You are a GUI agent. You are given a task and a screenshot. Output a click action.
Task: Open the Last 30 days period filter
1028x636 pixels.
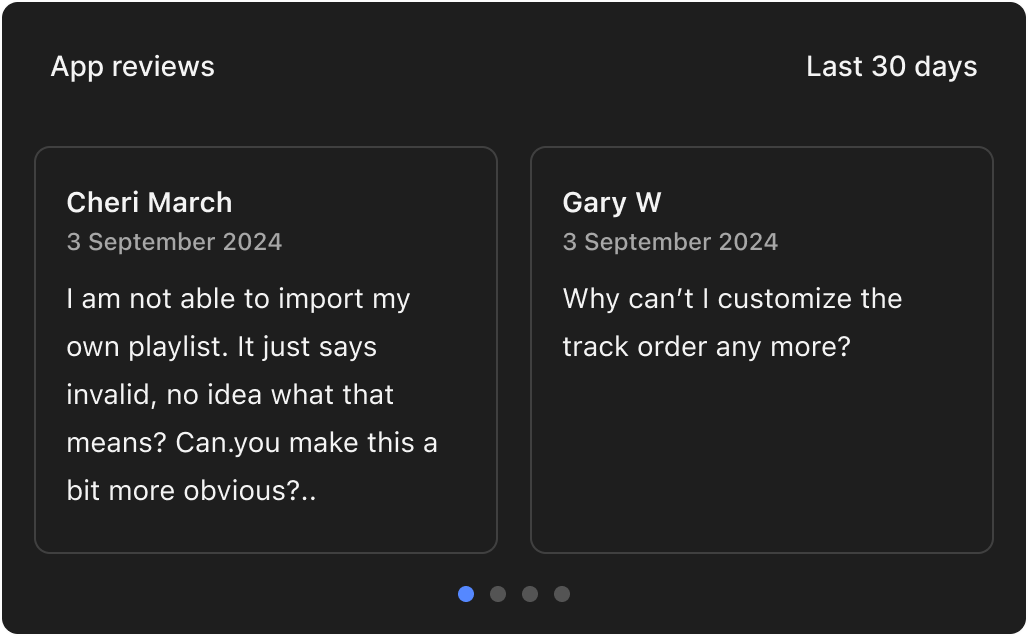coord(891,67)
